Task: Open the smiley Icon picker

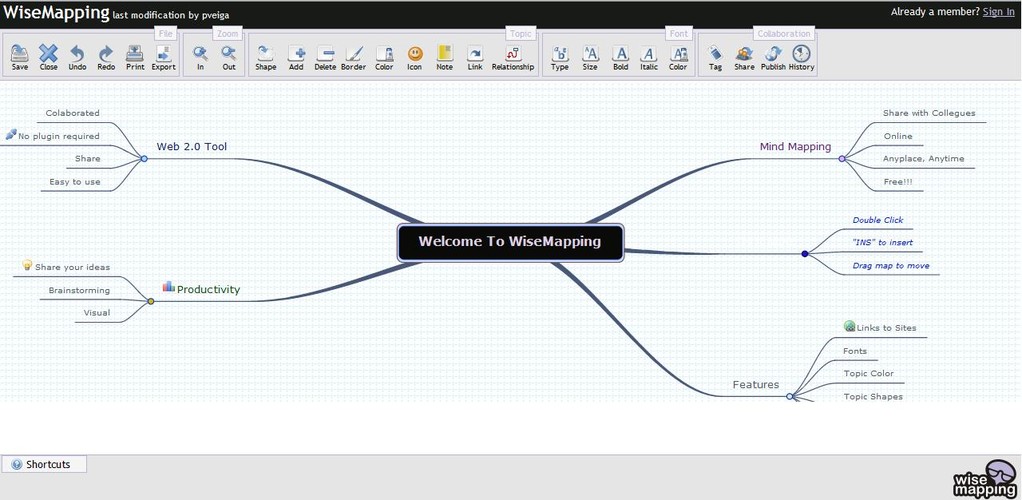Action: click(x=415, y=57)
